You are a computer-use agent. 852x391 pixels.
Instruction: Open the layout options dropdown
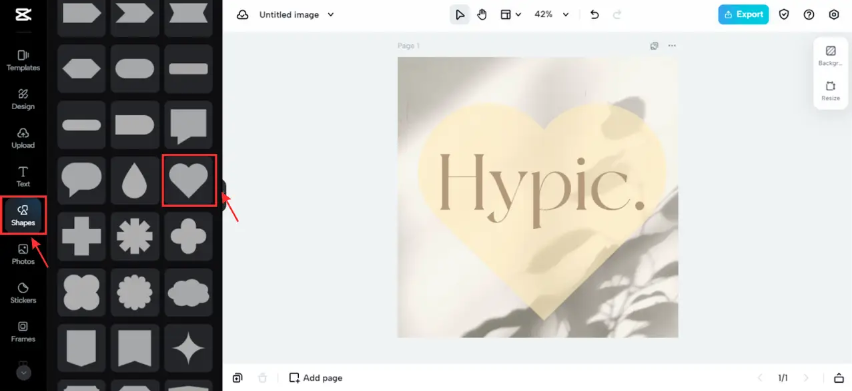click(x=510, y=15)
